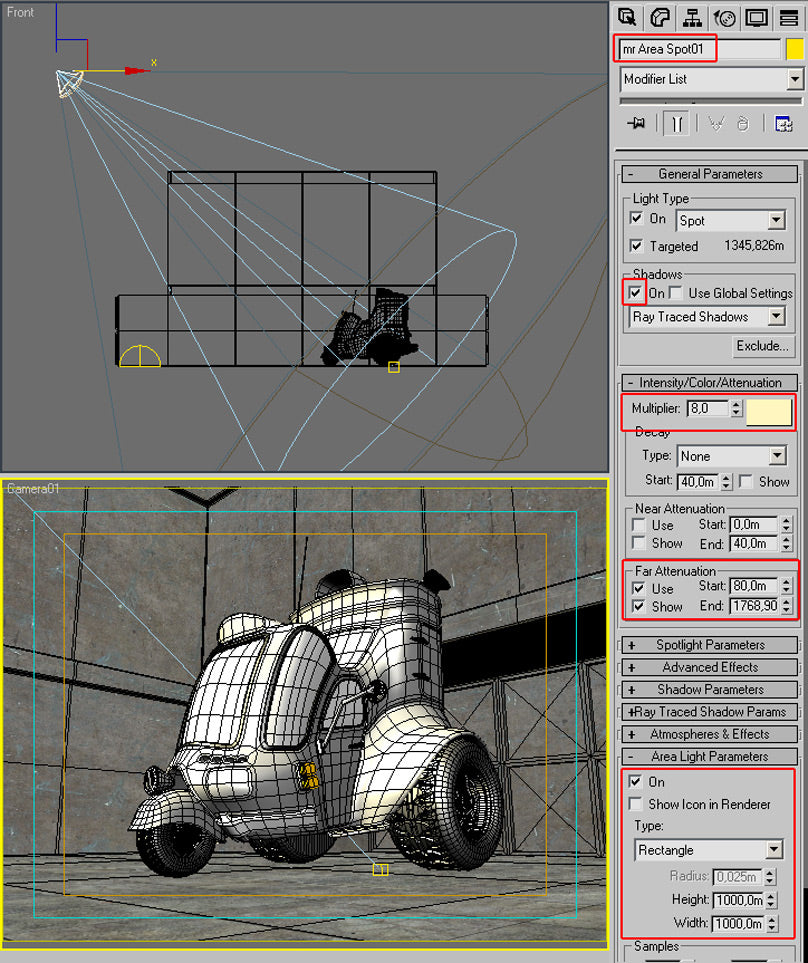The width and height of the screenshot is (808, 963).
Task: Disable the Targeted light option
Action: pyautogui.click(x=638, y=246)
